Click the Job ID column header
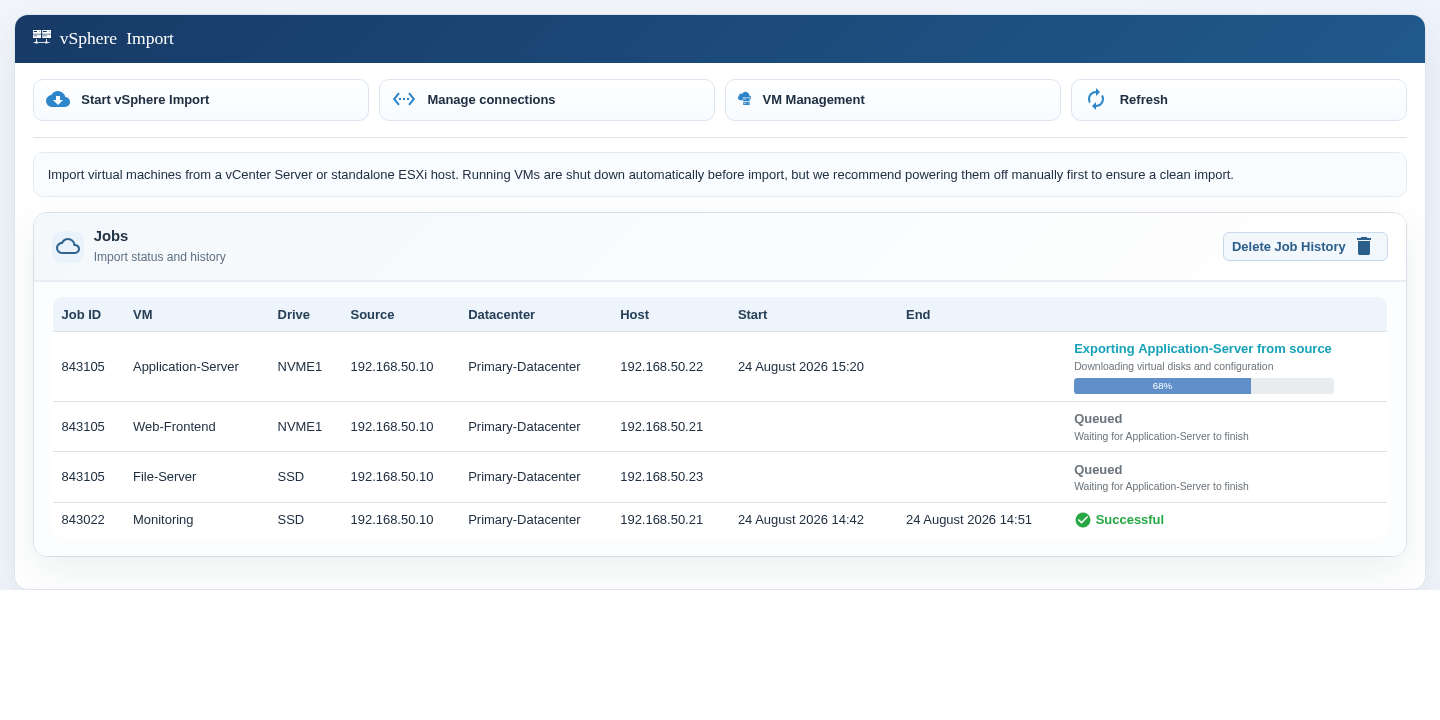The image size is (1440, 720). (81, 314)
